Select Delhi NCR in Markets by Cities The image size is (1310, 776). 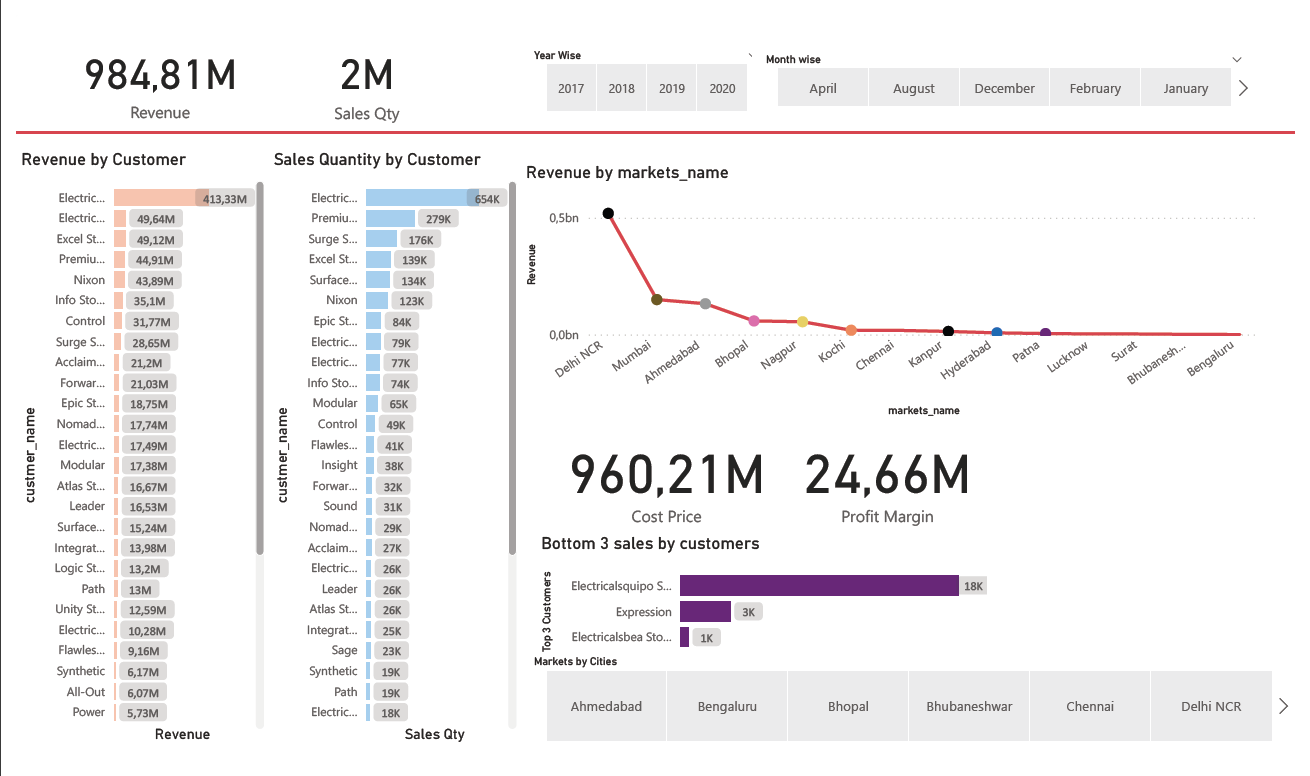[x=1211, y=705]
